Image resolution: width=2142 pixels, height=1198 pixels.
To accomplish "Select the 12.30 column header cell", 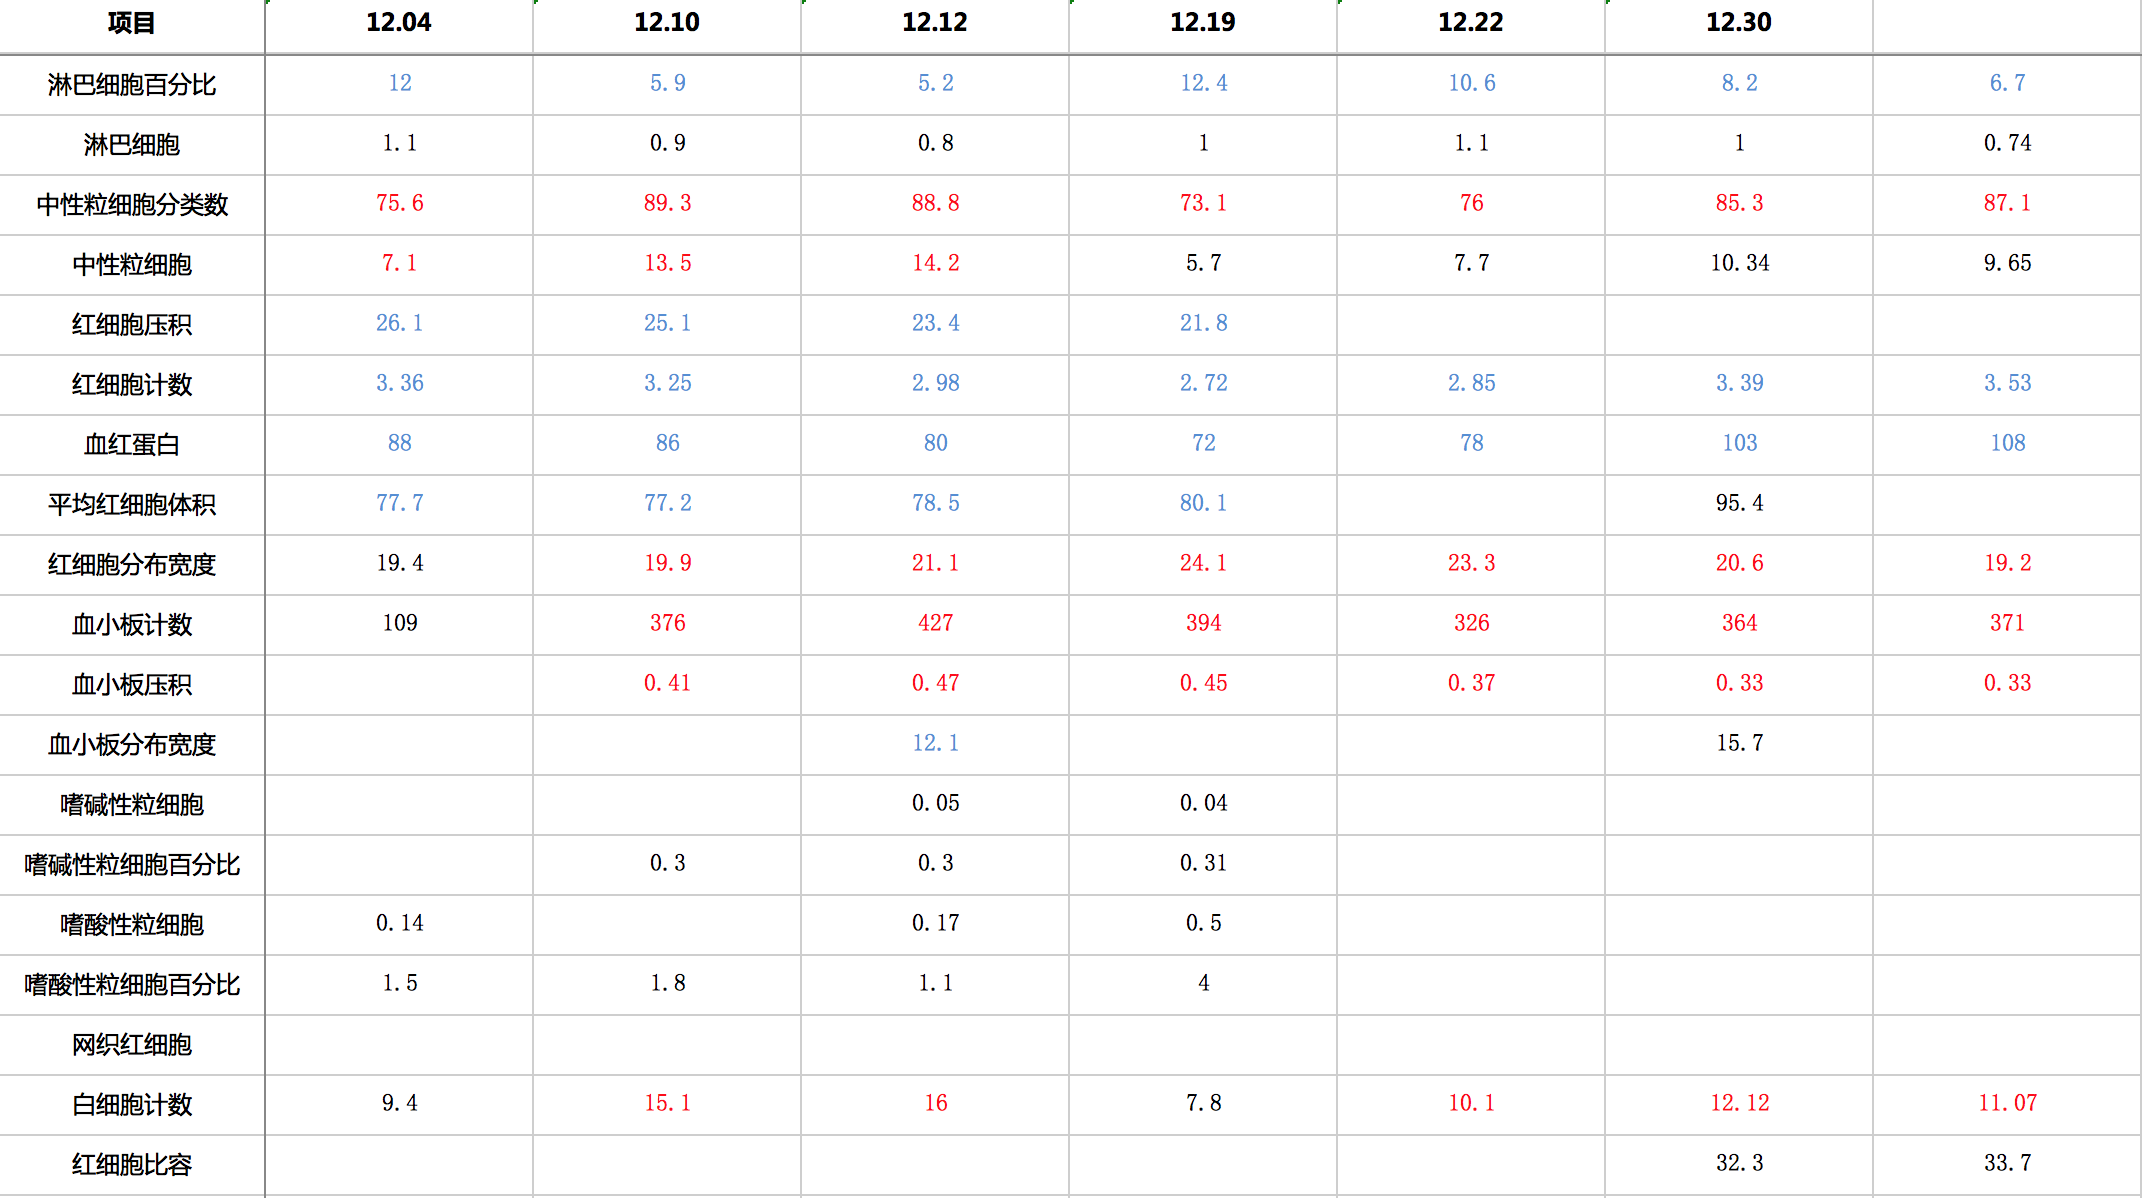I will coord(1739,24).
